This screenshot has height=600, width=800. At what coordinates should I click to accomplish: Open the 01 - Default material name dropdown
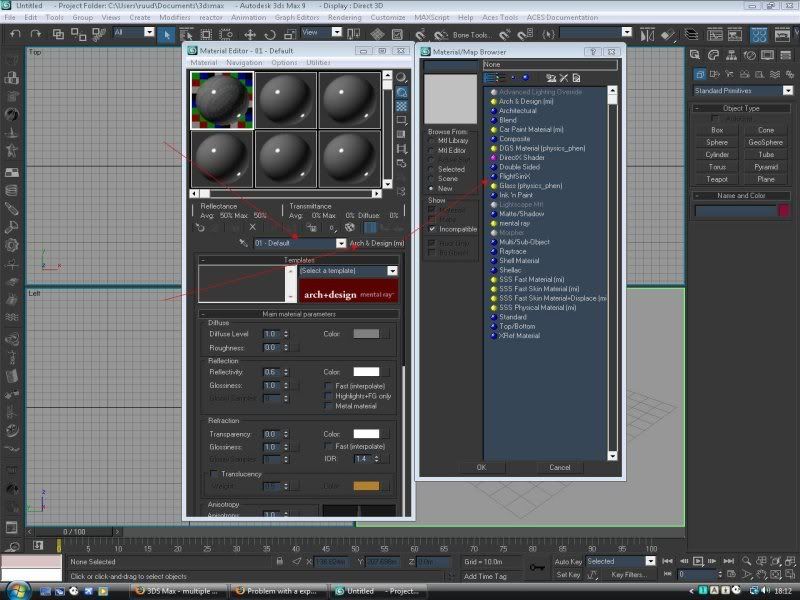[x=341, y=243]
